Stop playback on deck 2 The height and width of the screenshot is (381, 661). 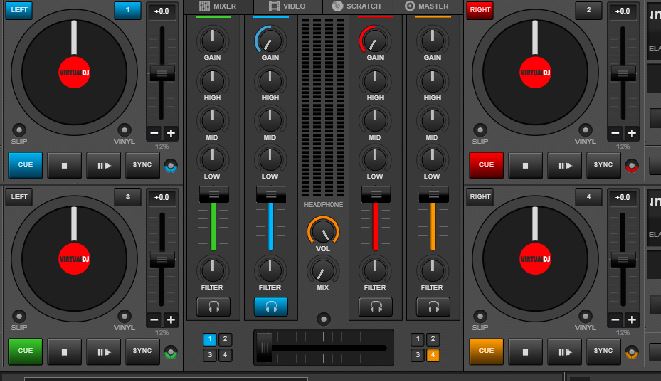525,165
